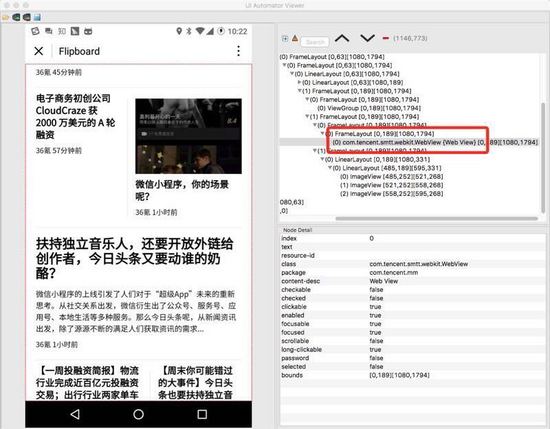Click the open folder toolbar icon

[x=5, y=17]
